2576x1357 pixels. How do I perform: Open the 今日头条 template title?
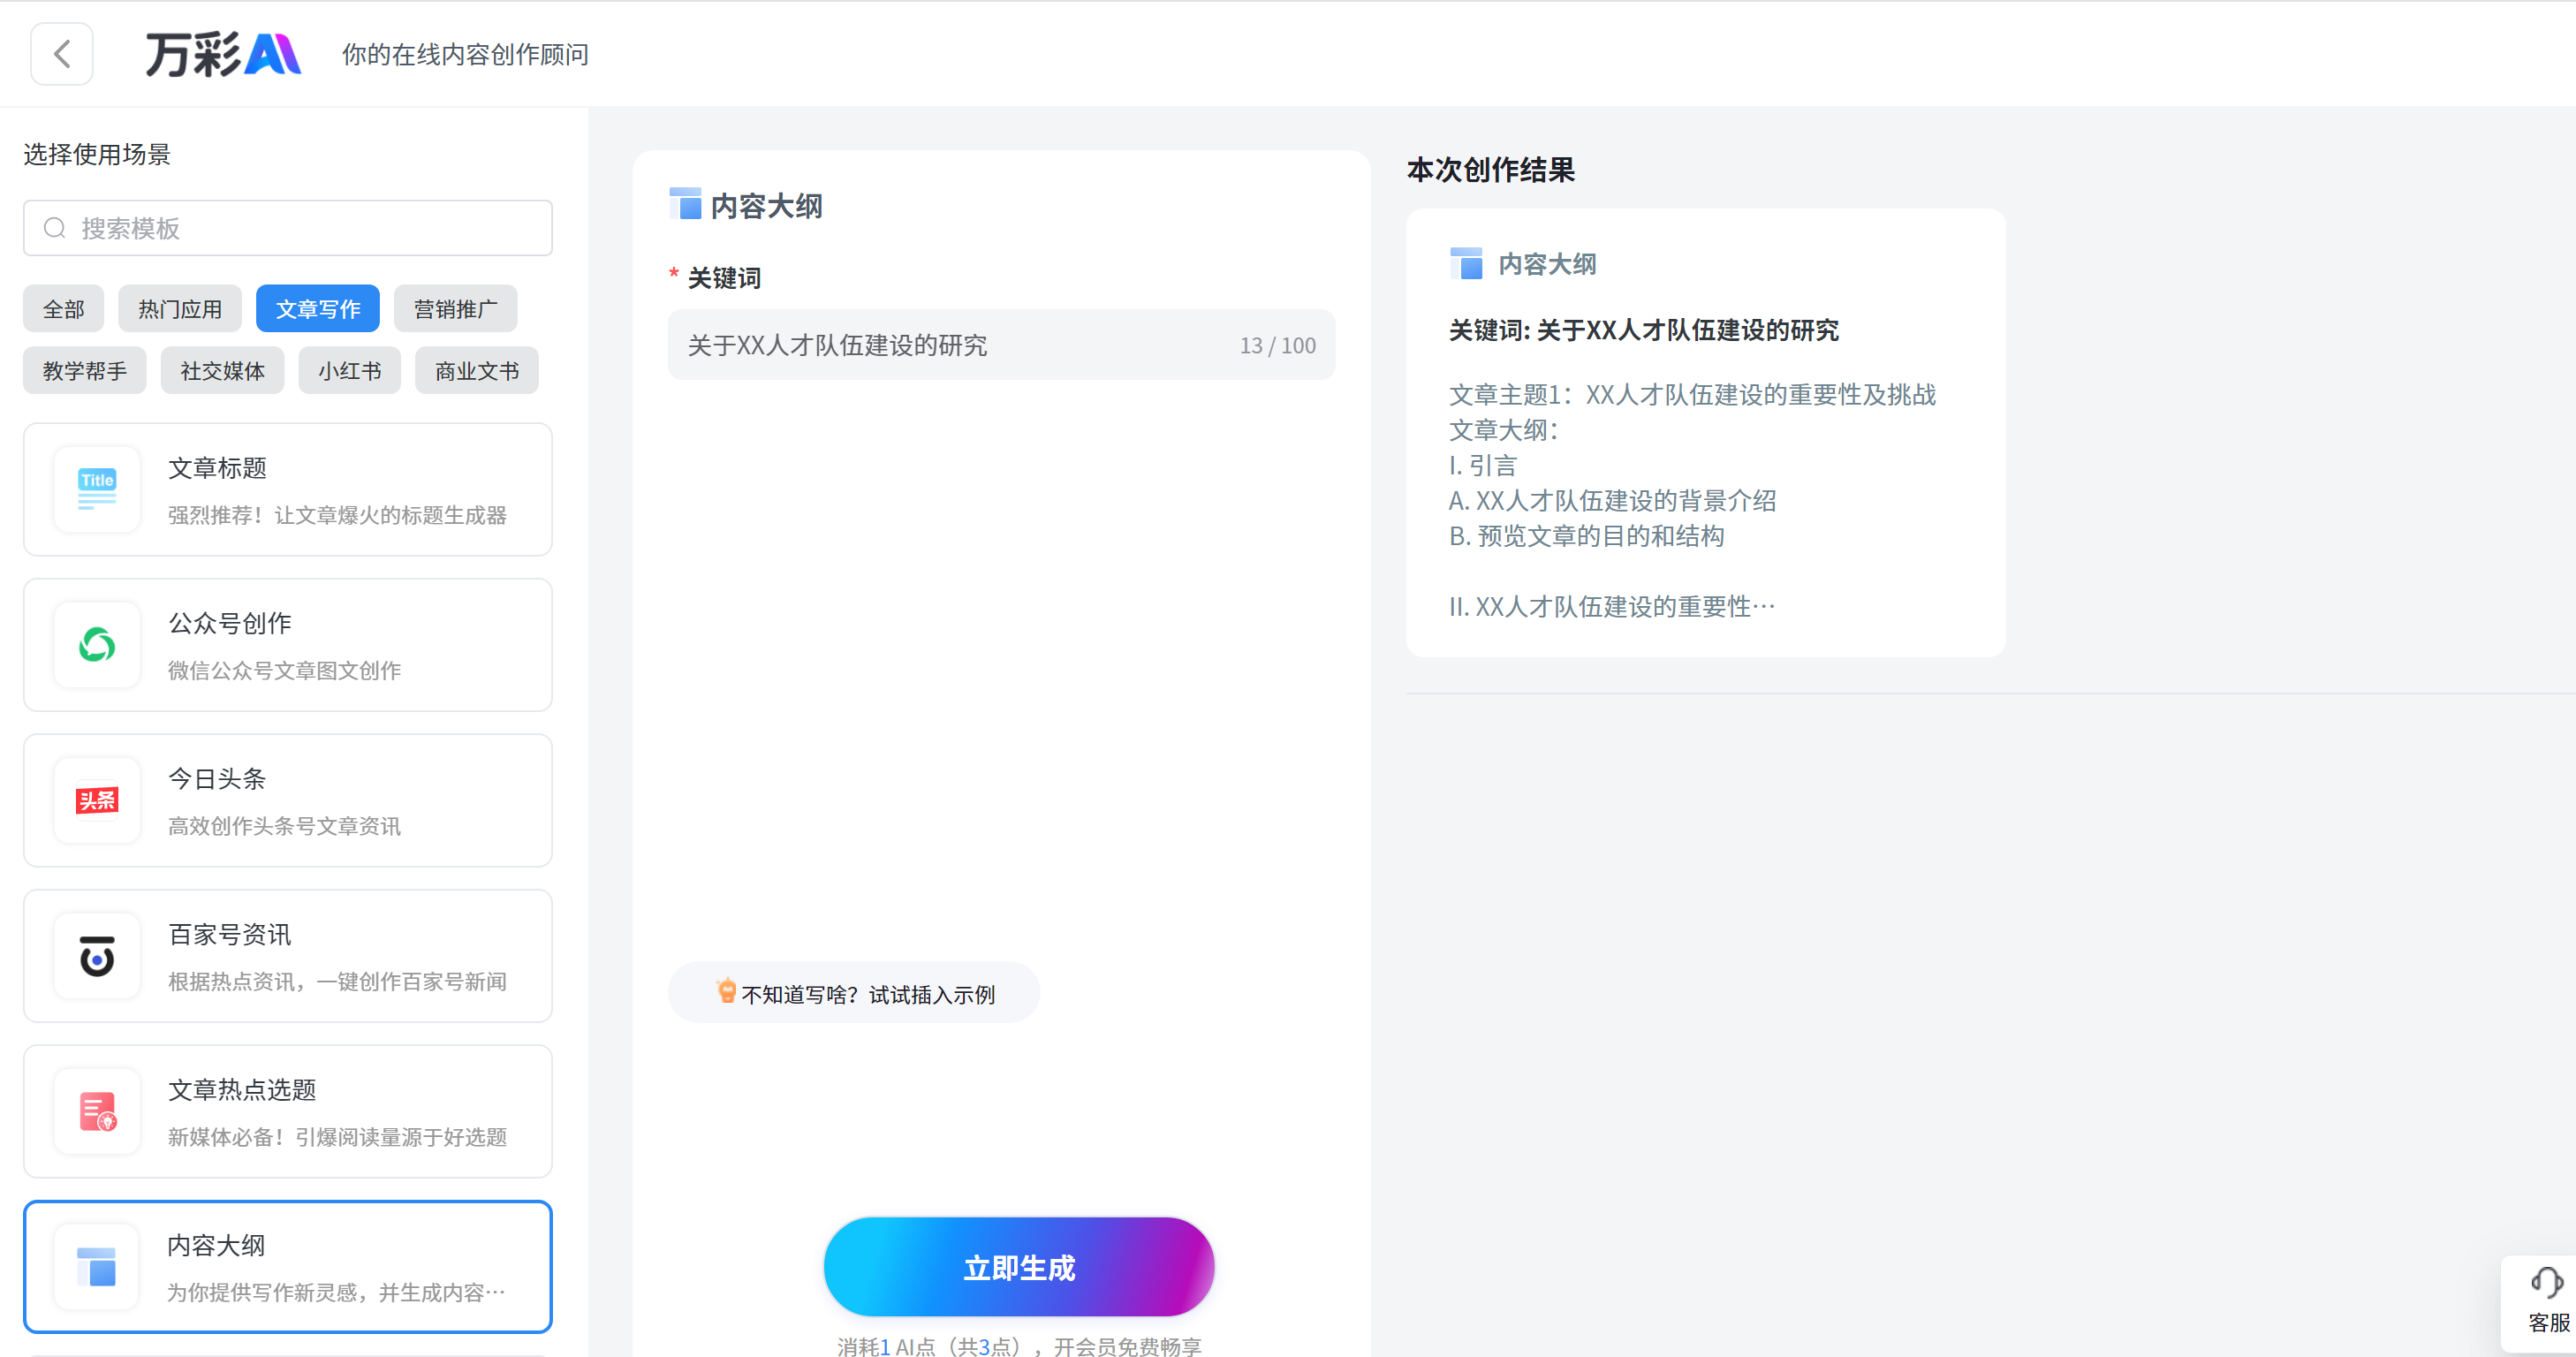(217, 778)
